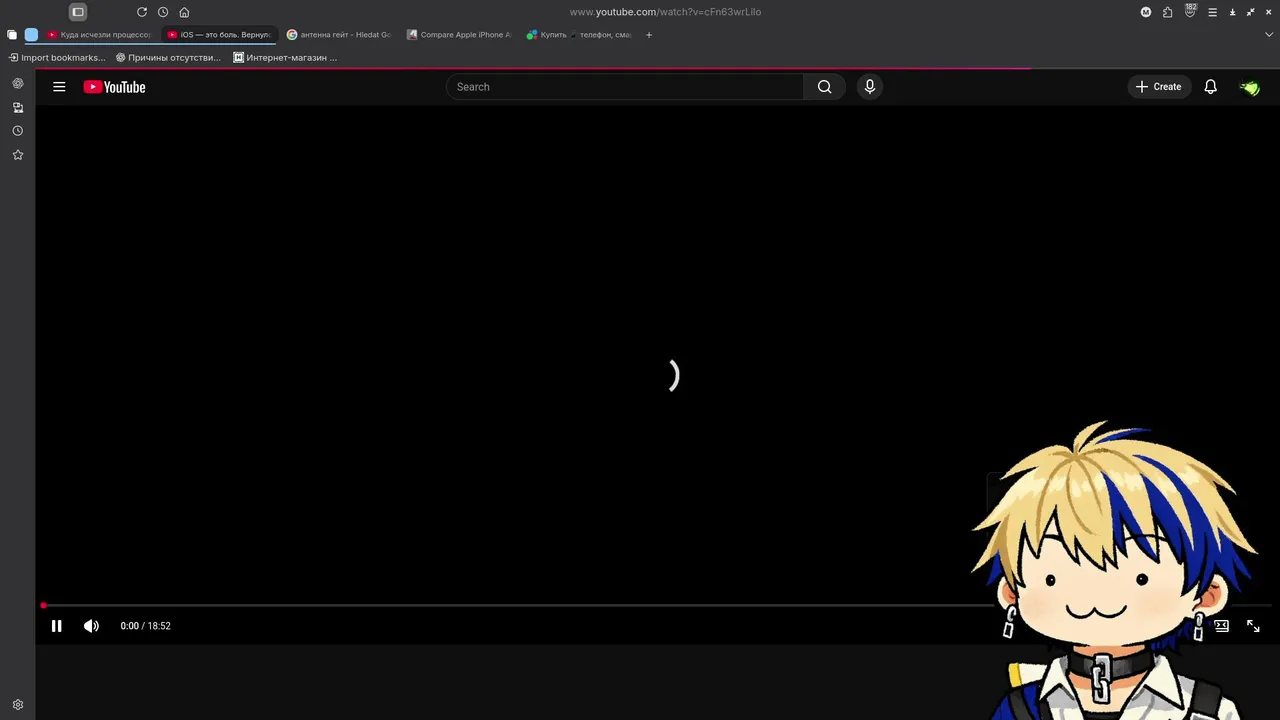Screen dimensions: 1280x720
Task: Open the browser downloads icon
Action: [1232, 12]
